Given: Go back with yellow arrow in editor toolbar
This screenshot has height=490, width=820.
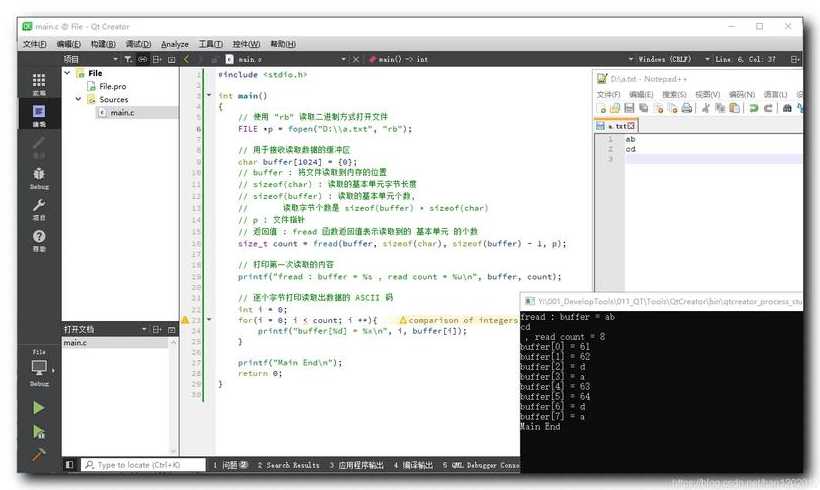Looking at the screenshot, I should (187, 59).
